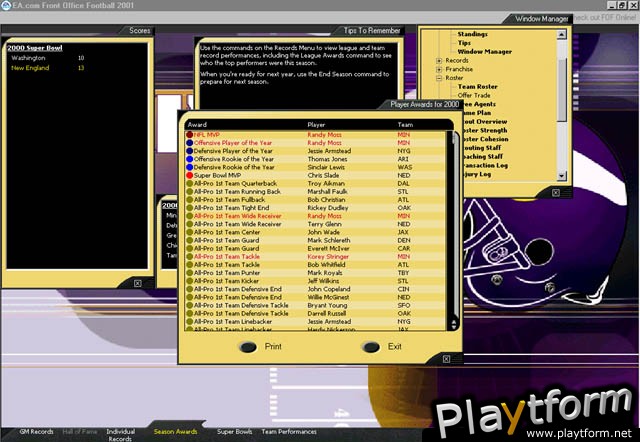640x442 pixels.
Task: Click the All-Pro 1st Team Quarterback bullet
Action: (x=189, y=184)
